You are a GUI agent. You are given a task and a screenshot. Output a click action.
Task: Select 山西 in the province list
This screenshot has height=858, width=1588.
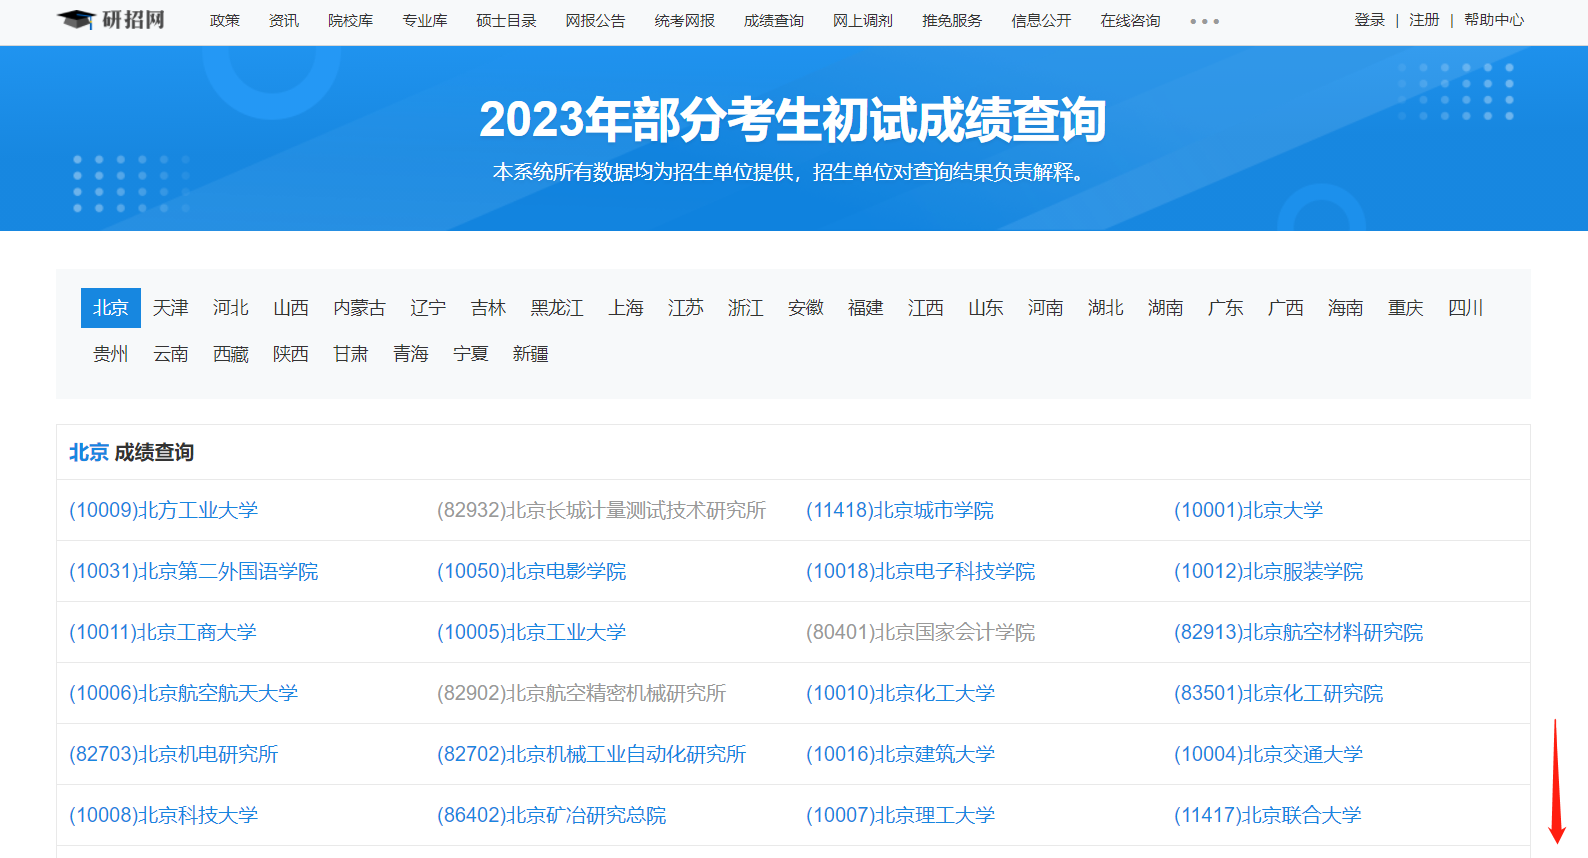tap(291, 308)
